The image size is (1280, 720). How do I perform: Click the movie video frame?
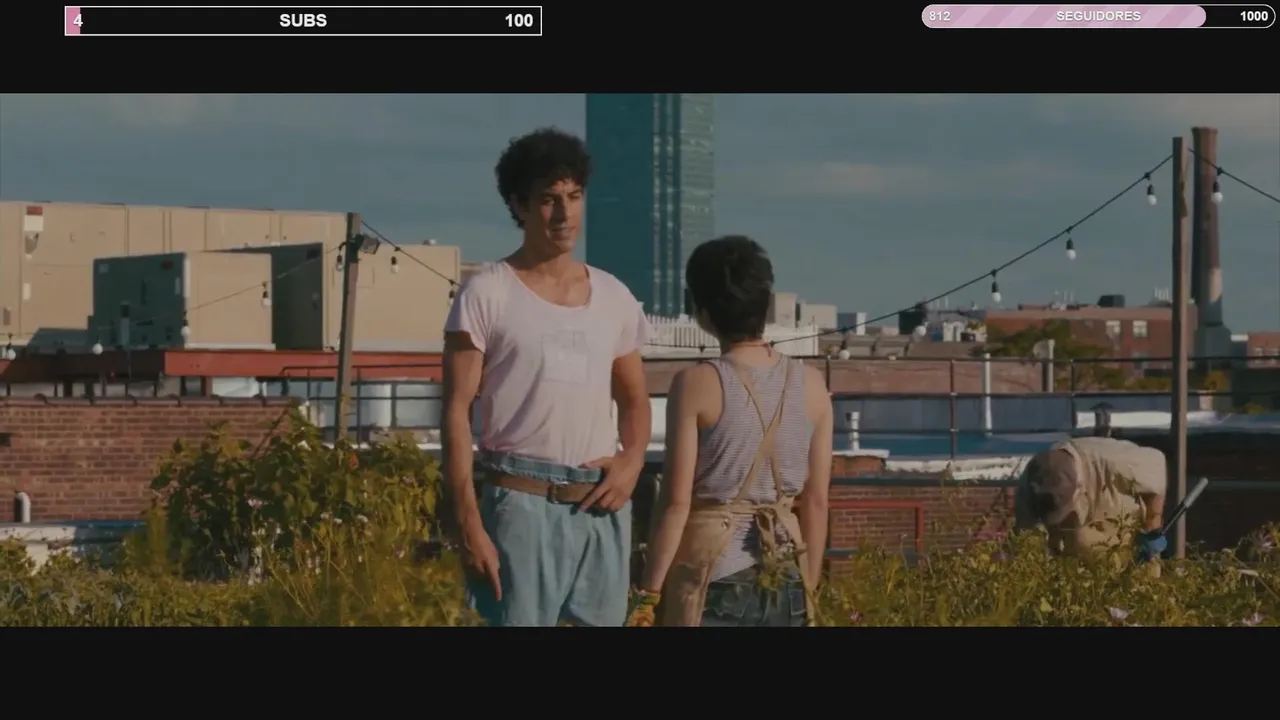click(x=640, y=360)
